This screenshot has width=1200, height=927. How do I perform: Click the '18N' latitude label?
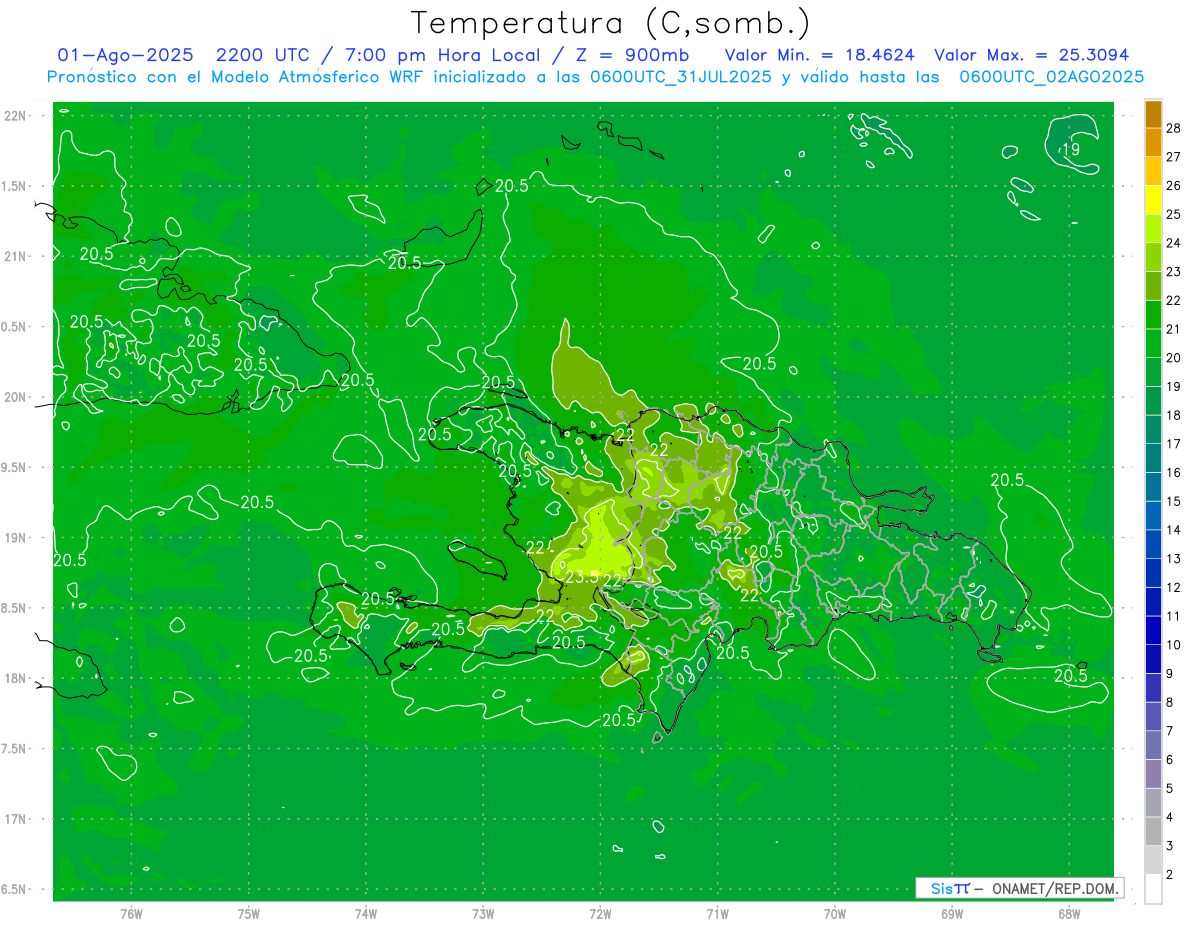pos(14,678)
